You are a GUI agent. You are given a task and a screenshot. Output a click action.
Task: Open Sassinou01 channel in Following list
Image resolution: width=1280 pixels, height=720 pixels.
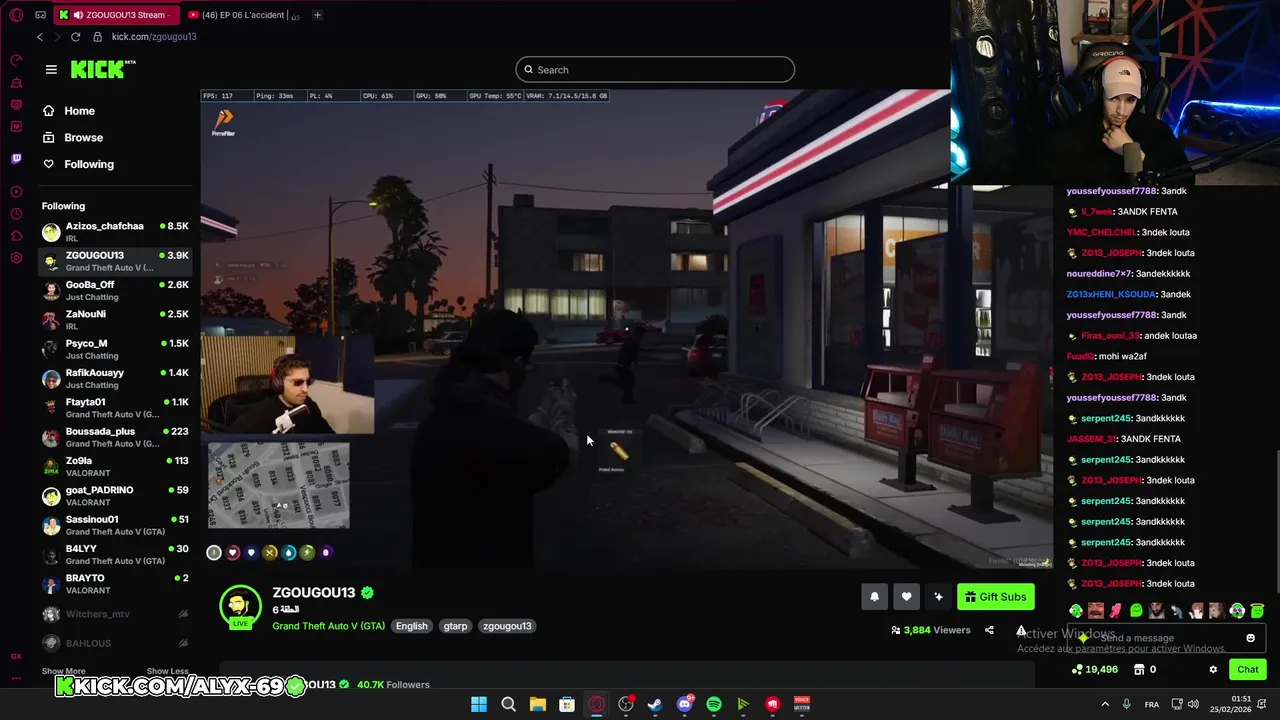(x=115, y=525)
